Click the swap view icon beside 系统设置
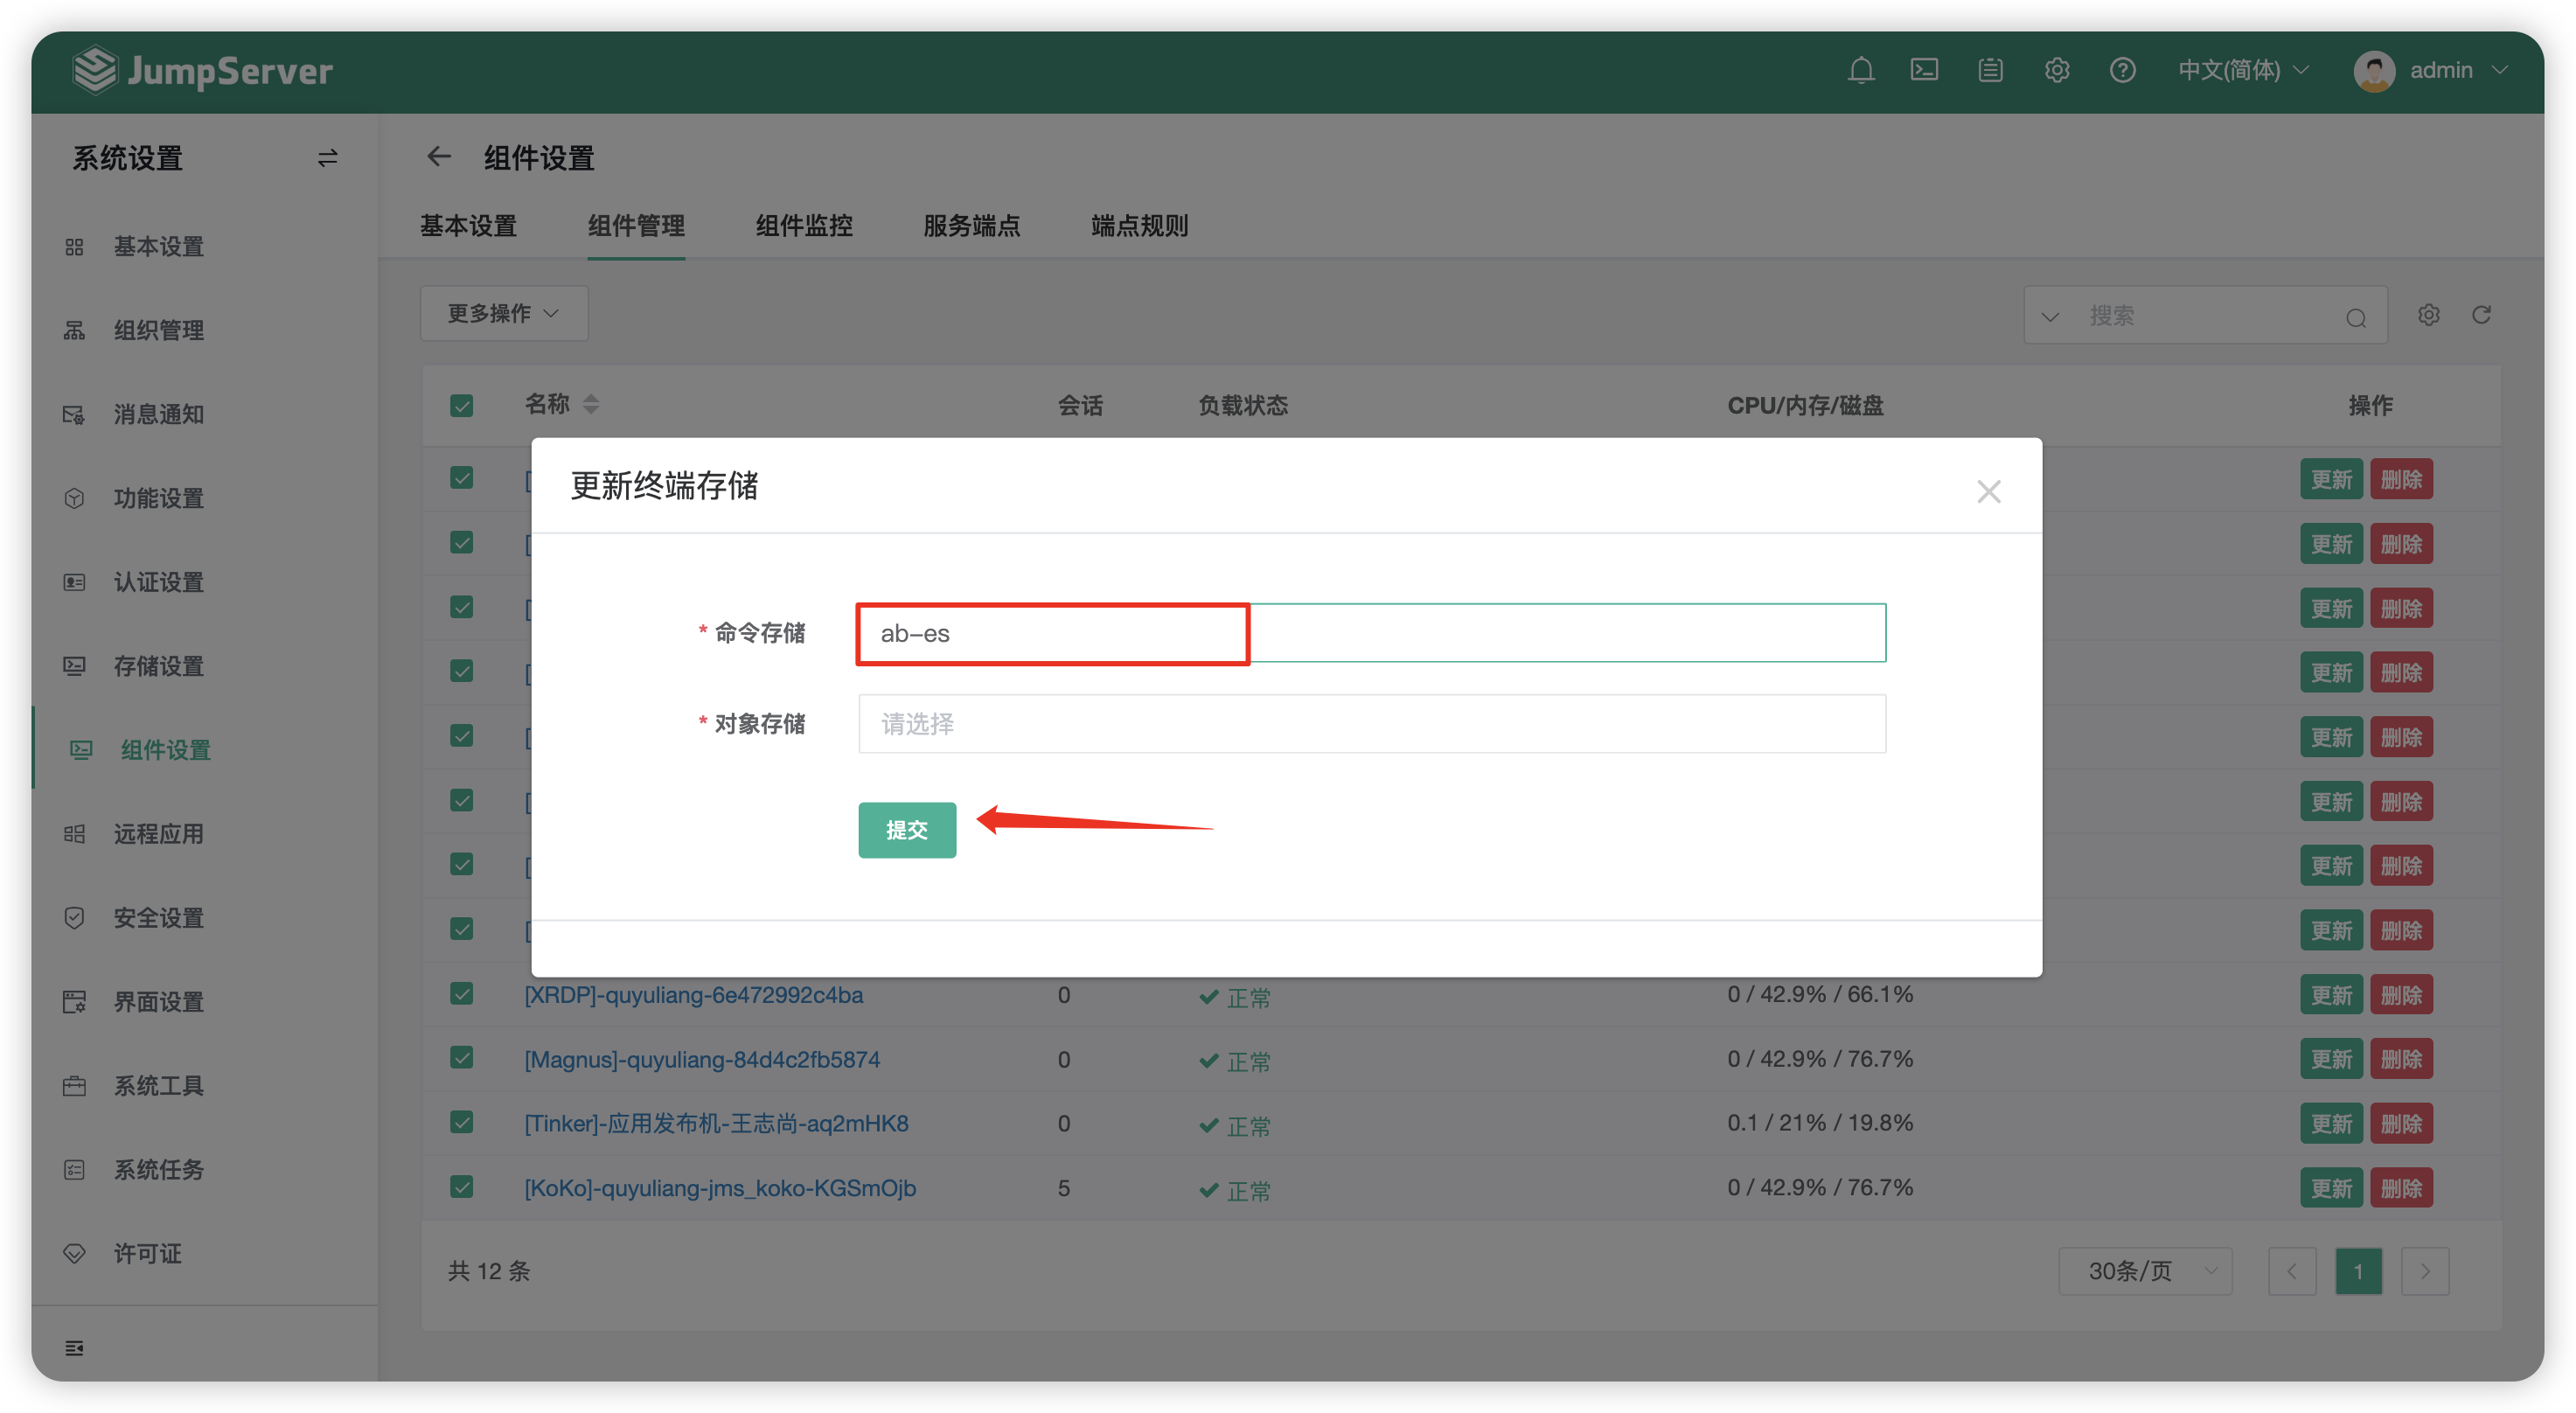The image size is (2576, 1413). [x=327, y=158]
